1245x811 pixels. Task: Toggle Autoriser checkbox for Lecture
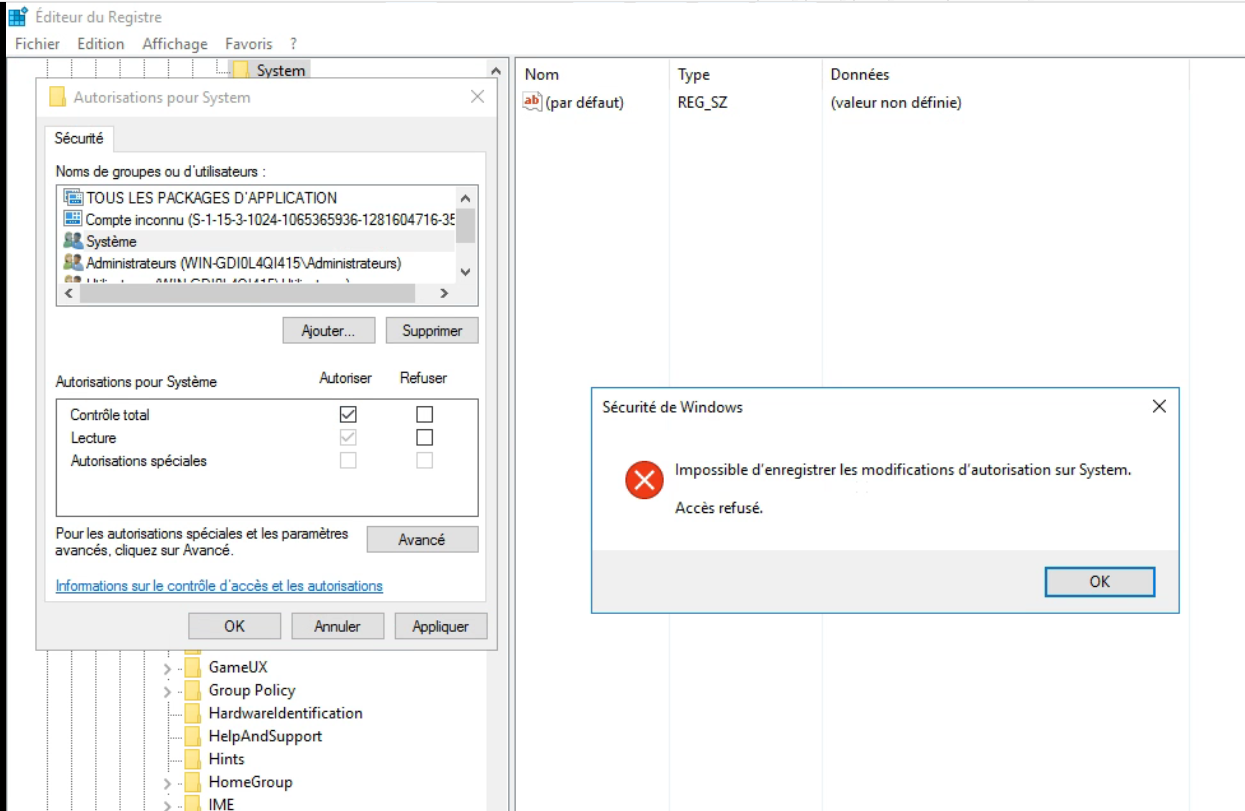(x=348, y=437)
